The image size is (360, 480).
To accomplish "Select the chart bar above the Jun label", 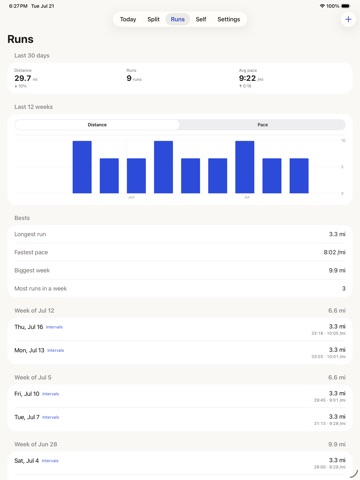I will click(x=136, y=176).
